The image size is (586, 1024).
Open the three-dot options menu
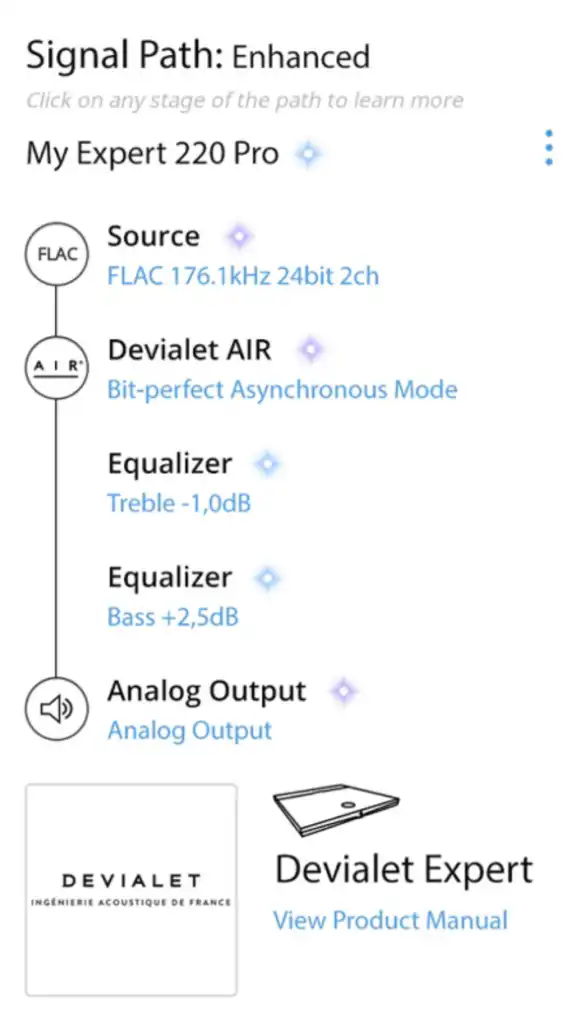coord(549,147)
